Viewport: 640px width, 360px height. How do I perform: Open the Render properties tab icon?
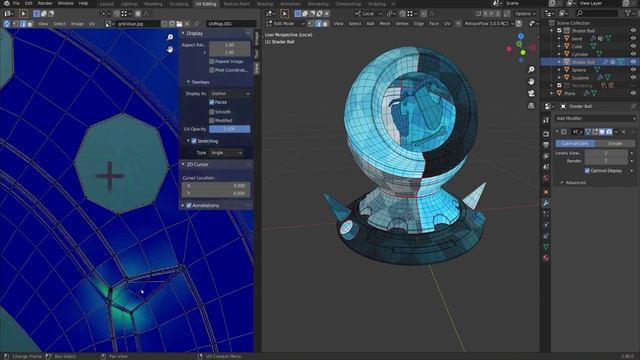tap(546, 134)
